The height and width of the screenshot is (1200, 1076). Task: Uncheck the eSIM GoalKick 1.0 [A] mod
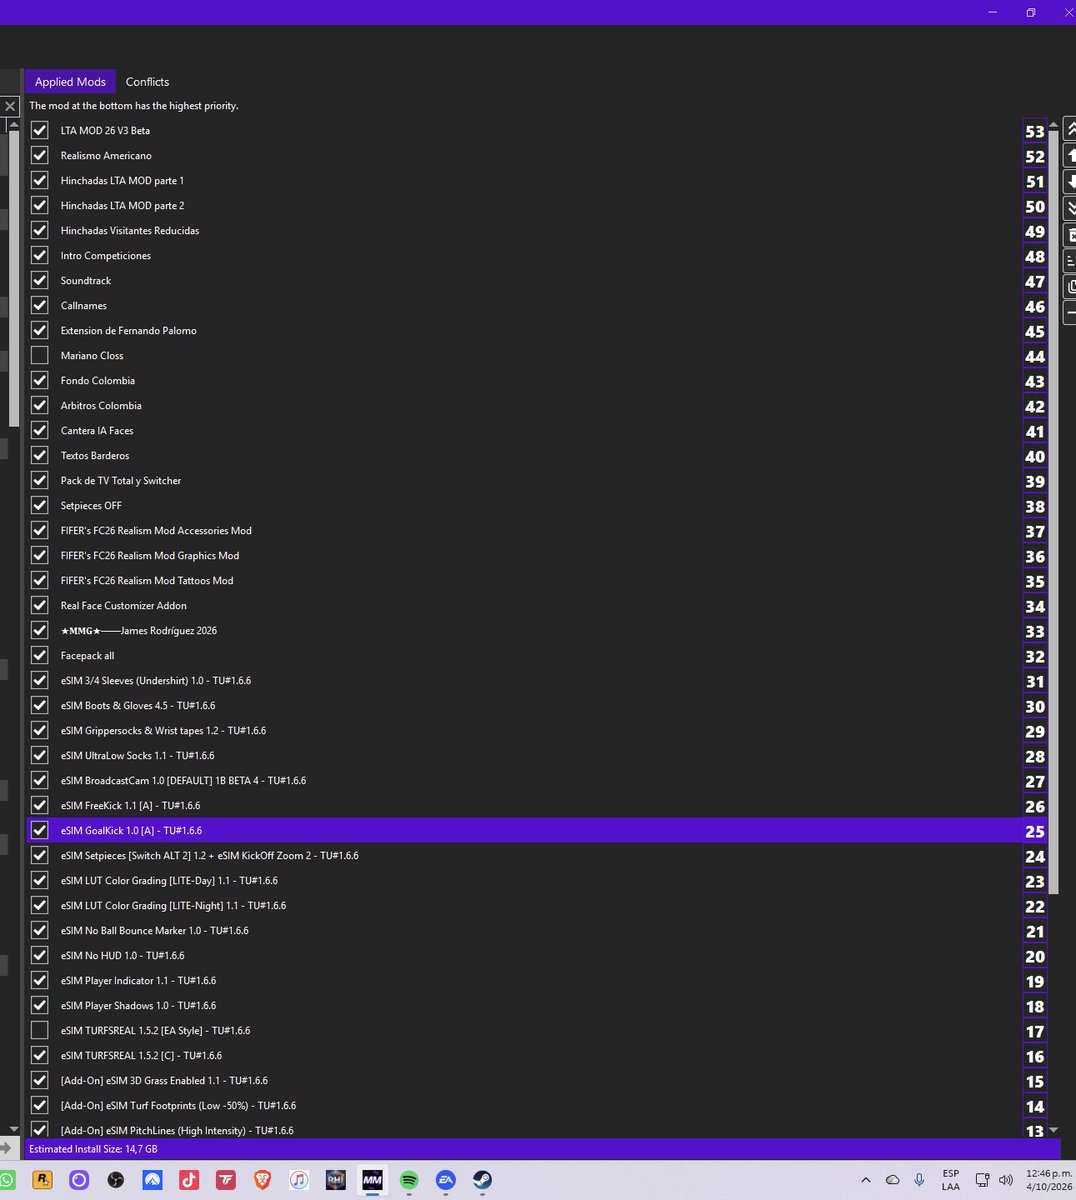click(40, 830)
